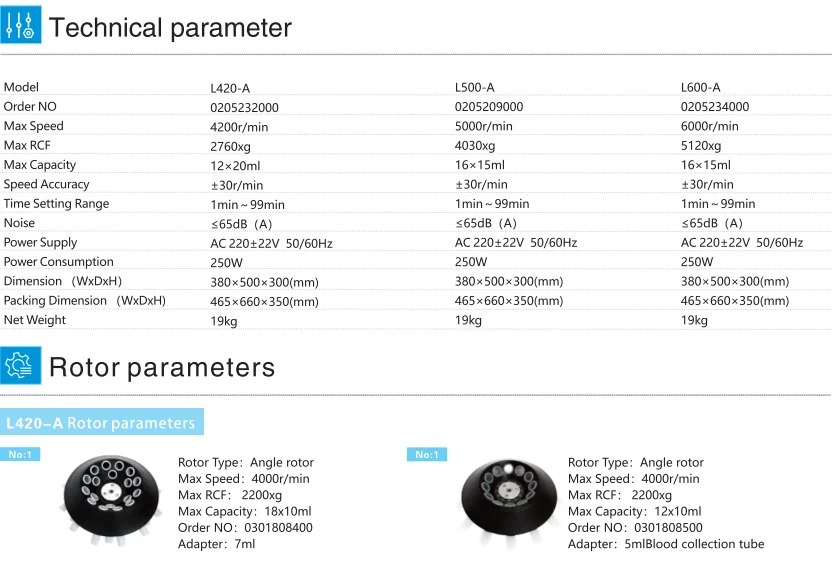The height and width of the screenshot is (568, 832).
Task: Click order number 0205234000
Action: point(715,107)
